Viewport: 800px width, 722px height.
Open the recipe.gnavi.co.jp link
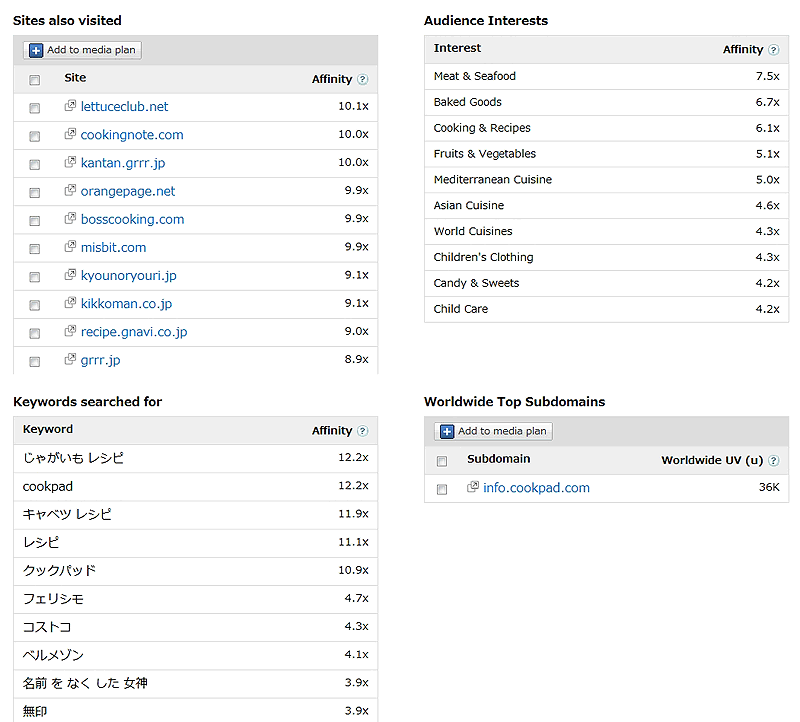[134, 332]
